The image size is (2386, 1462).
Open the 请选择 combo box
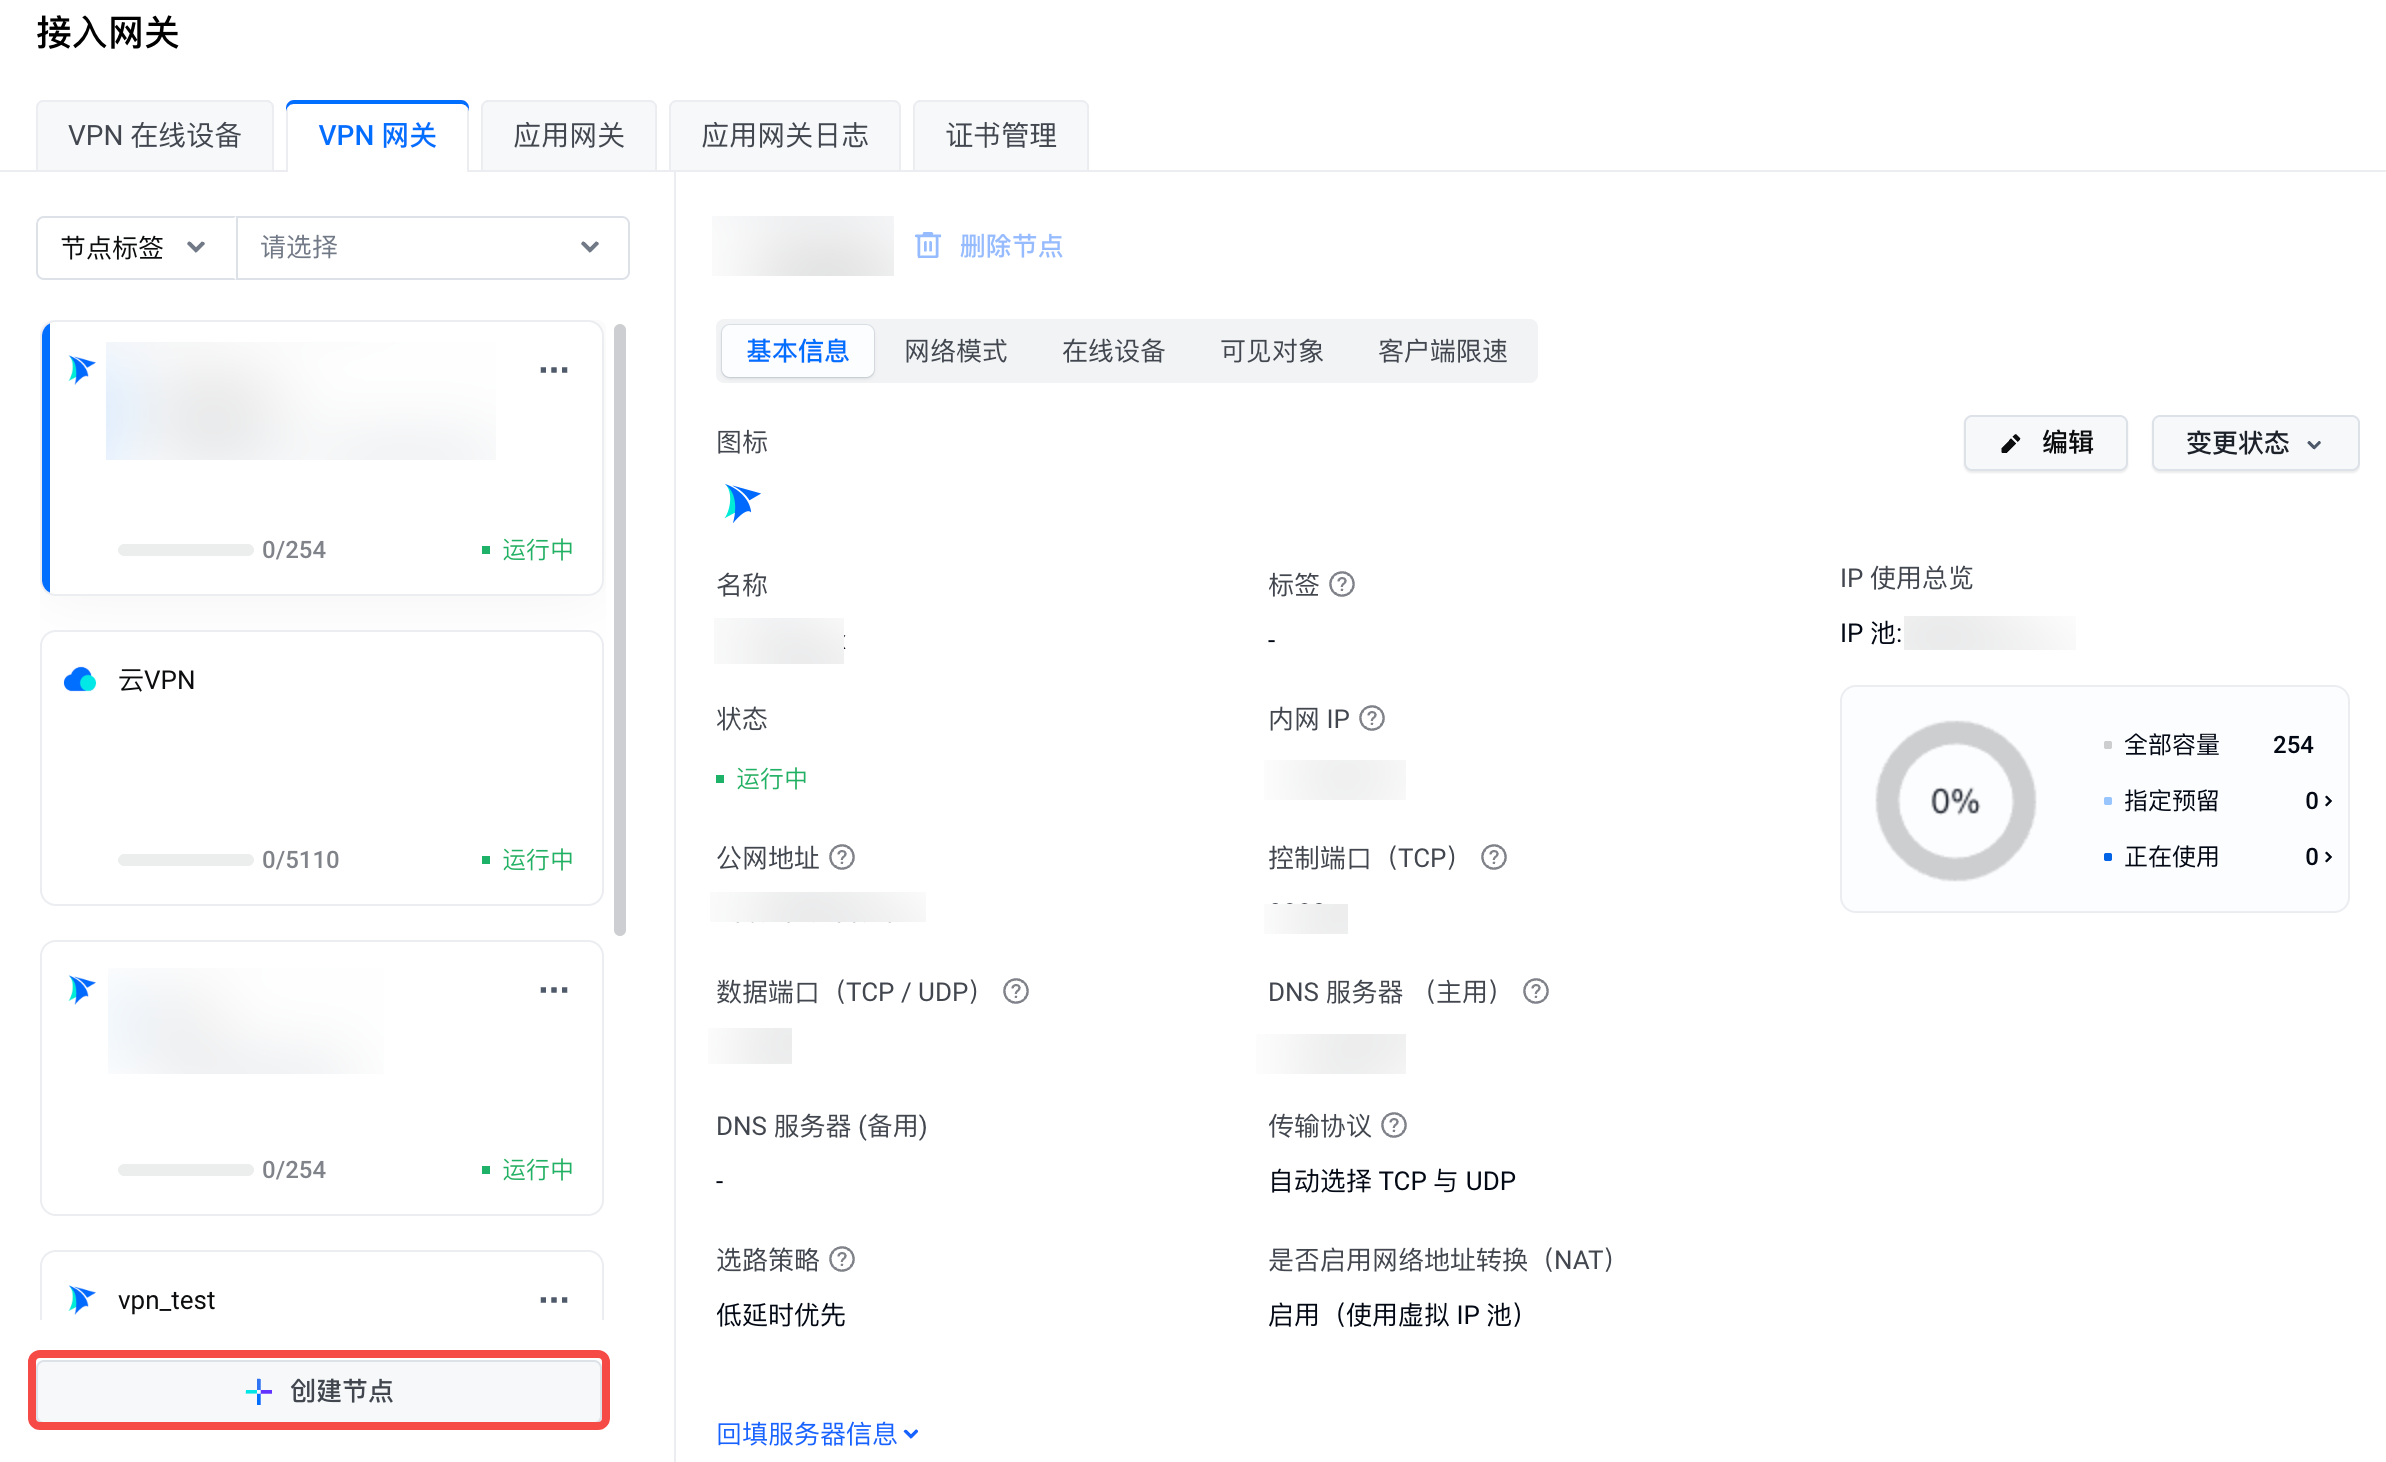[x=432, y=247]
